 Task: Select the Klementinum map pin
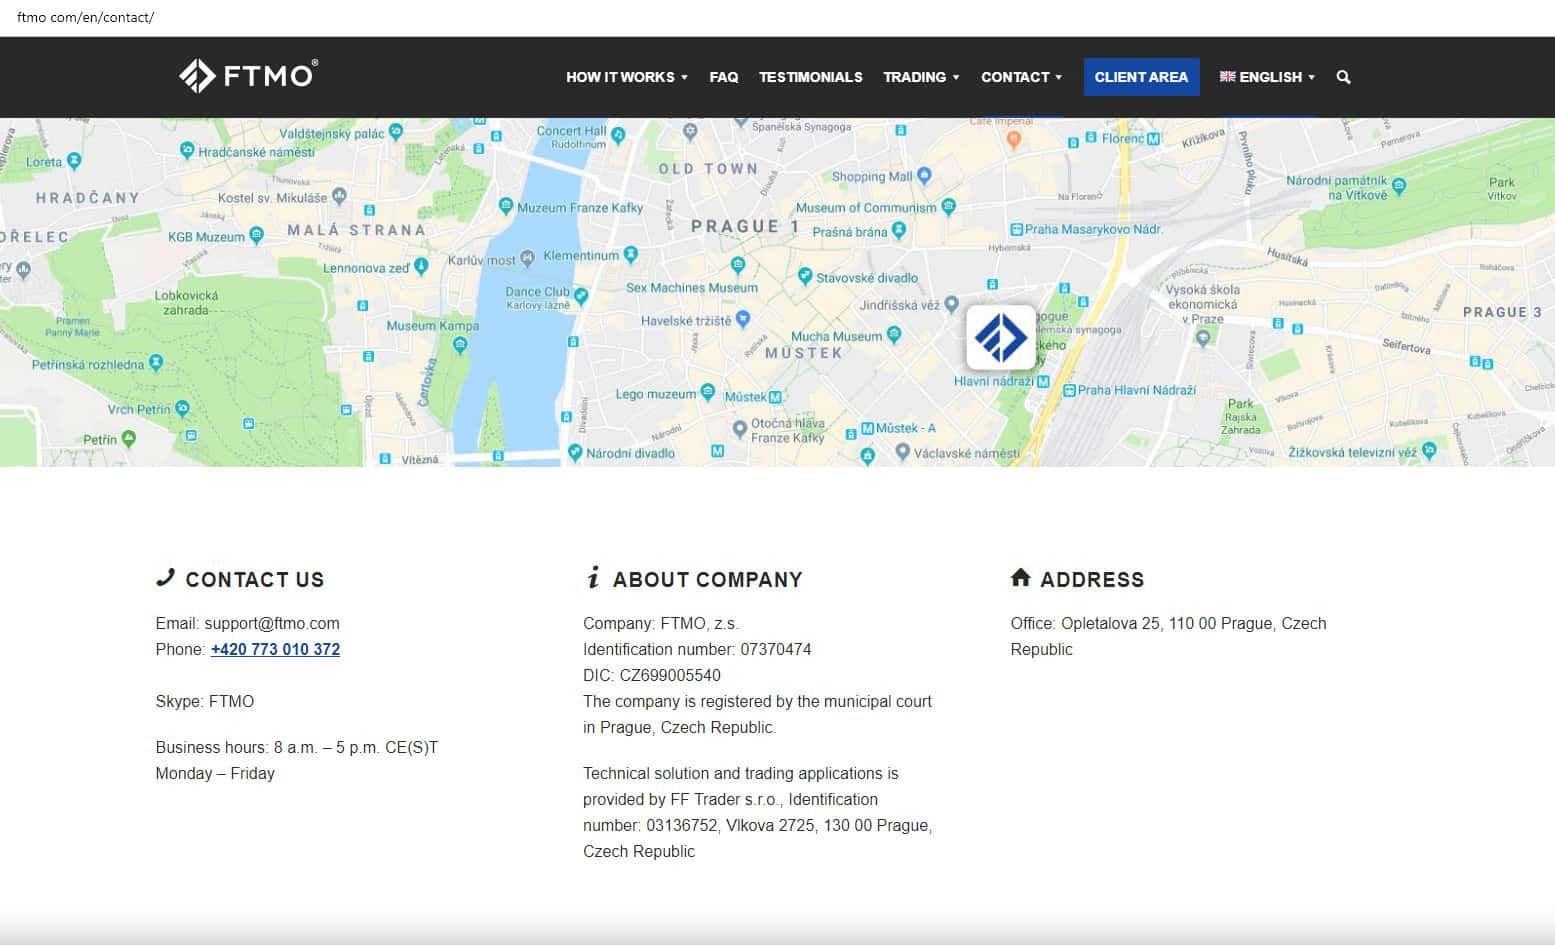click(x=631, y=255)
